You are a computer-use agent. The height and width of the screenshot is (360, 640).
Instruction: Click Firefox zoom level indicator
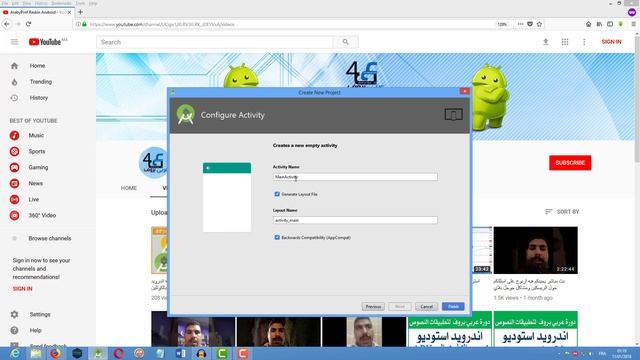pyautogui.click(x=502, y=24)
